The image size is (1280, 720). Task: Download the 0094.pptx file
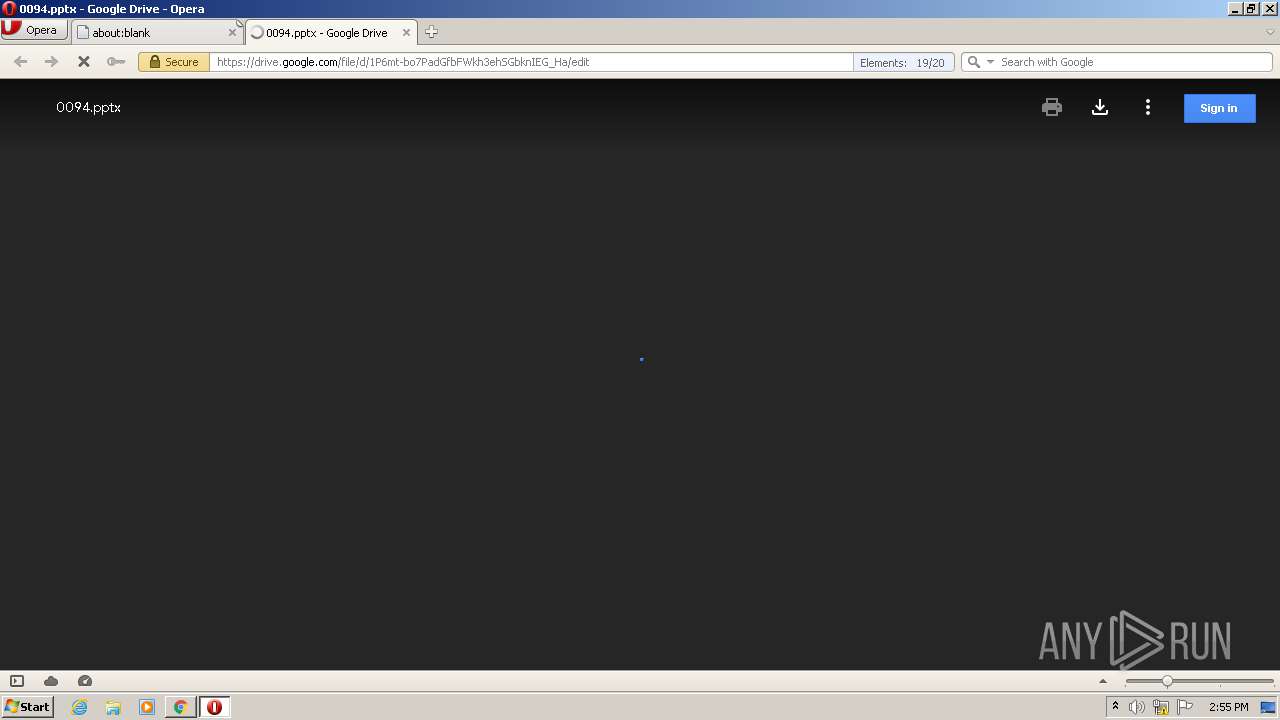tap(1100, 107)
